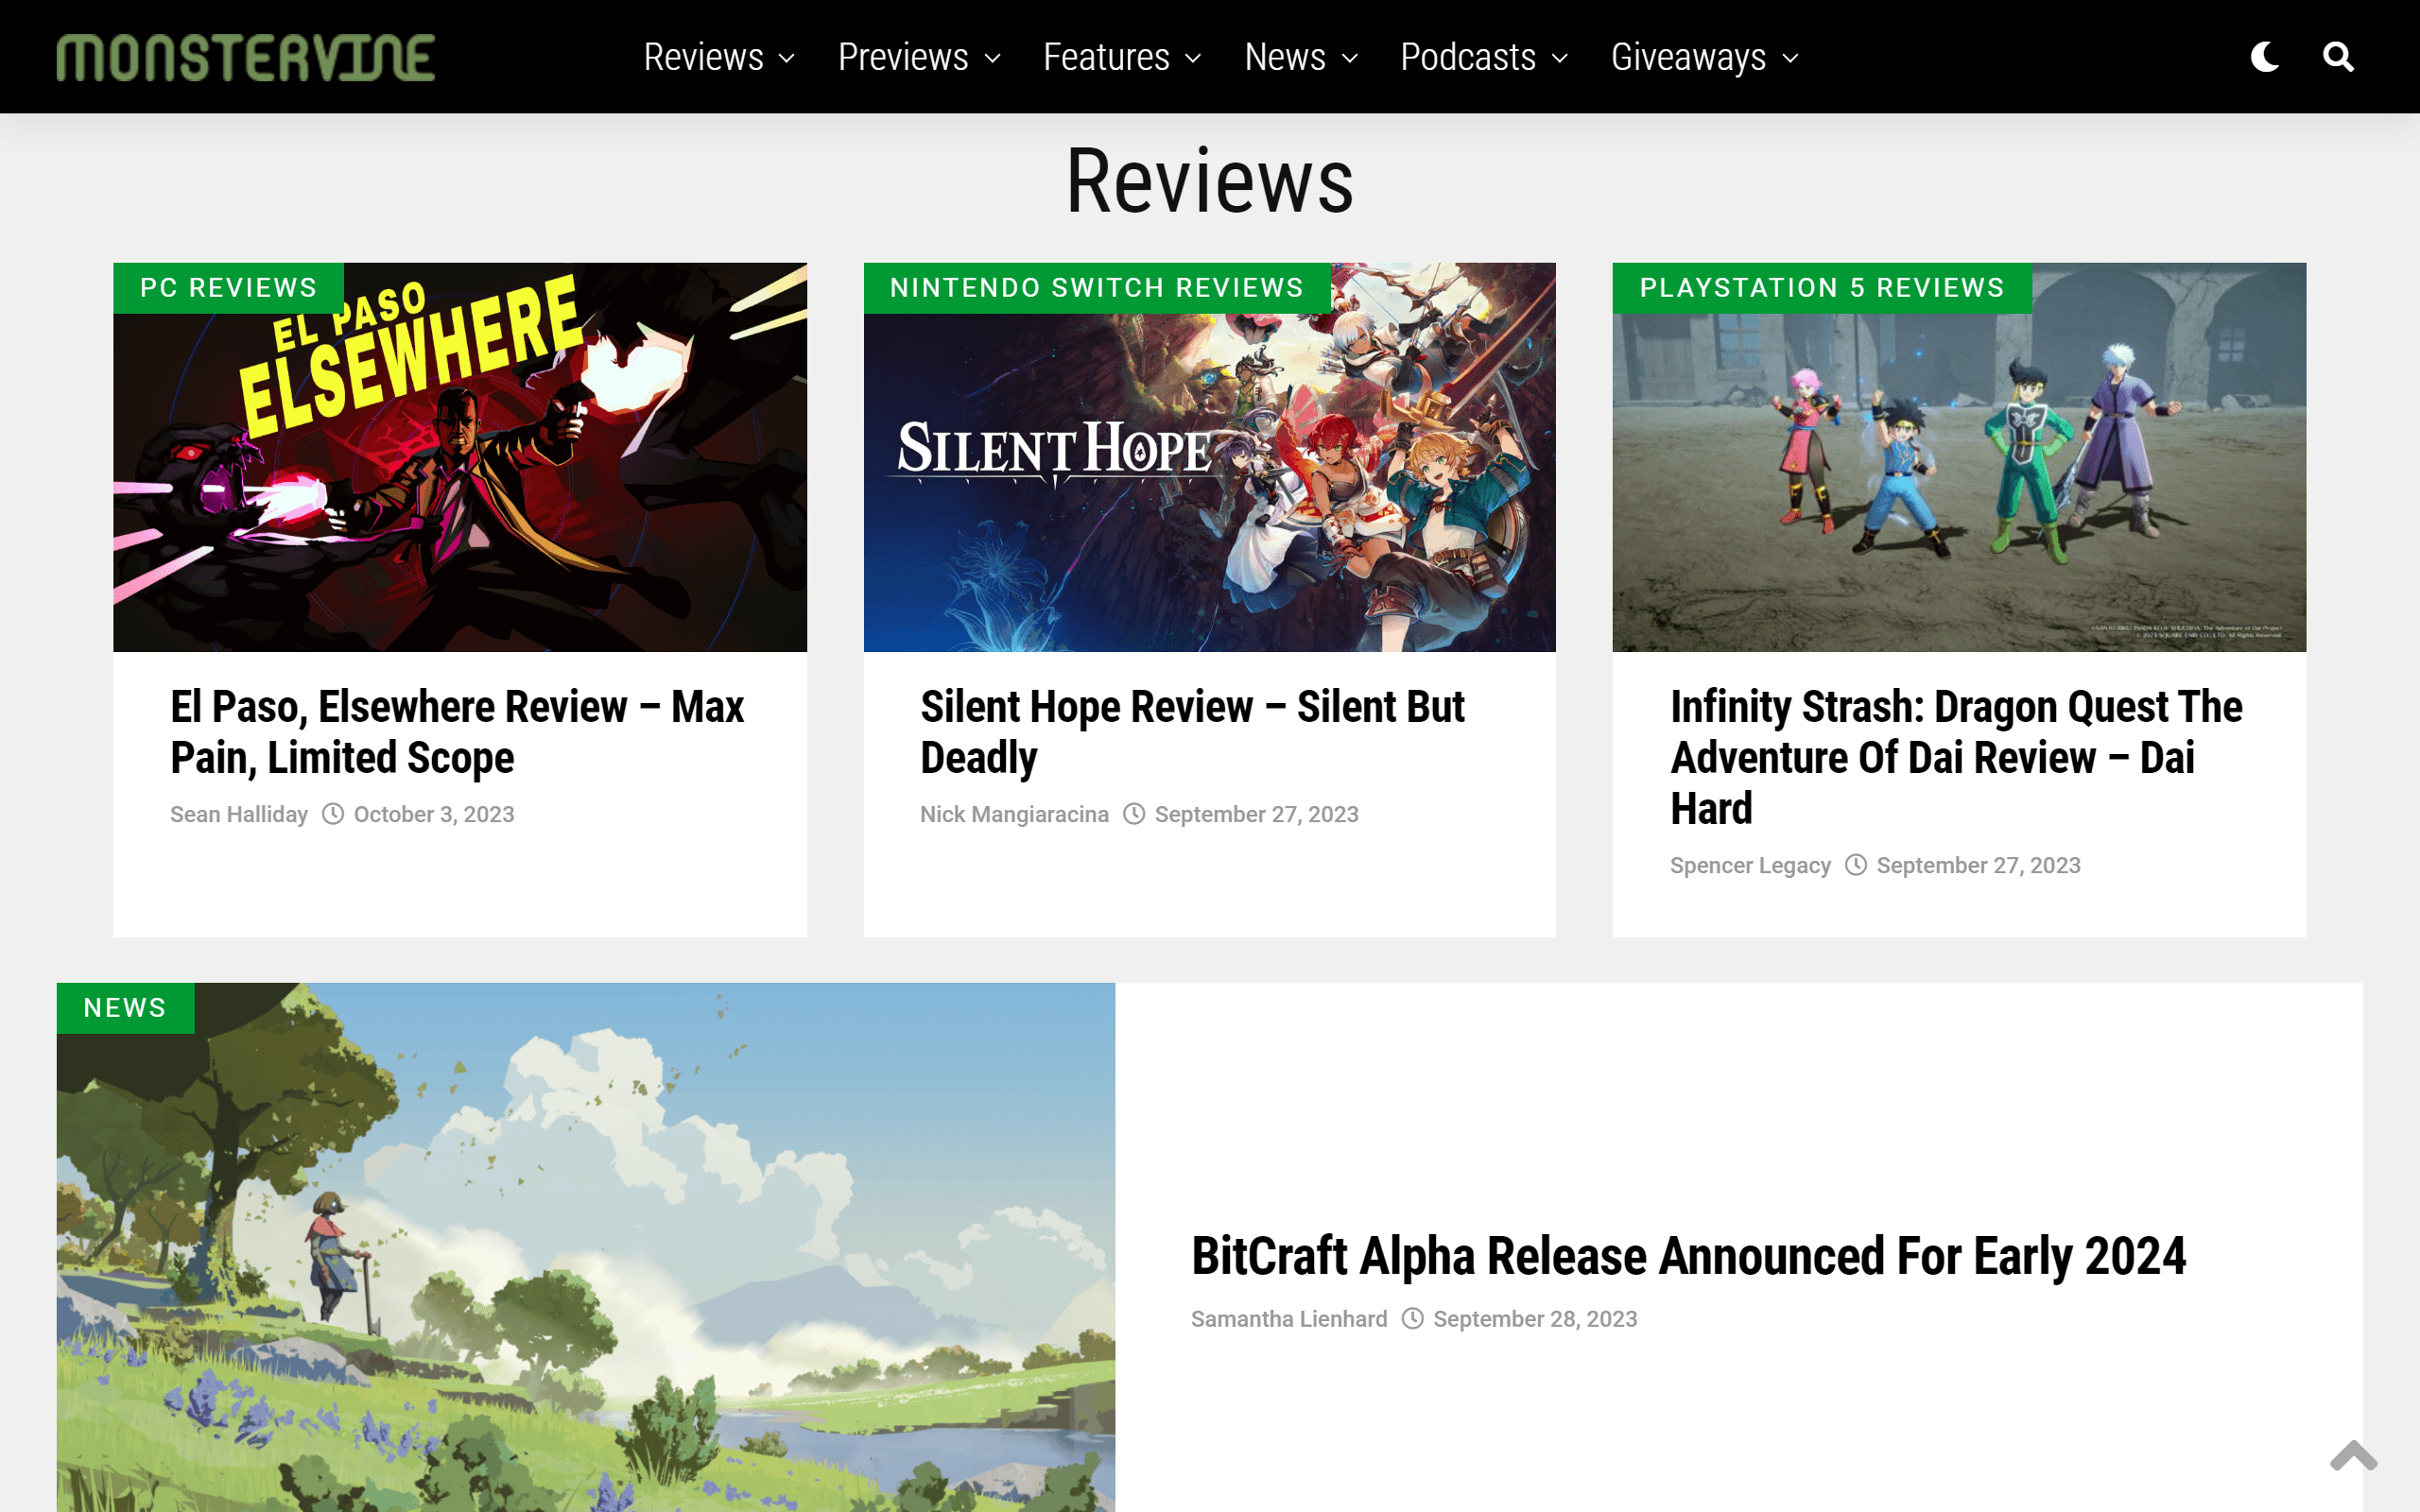Open the Podcasts menu item
The width and height of the screenshot is (2420, 1512).
coord(1467,57)
